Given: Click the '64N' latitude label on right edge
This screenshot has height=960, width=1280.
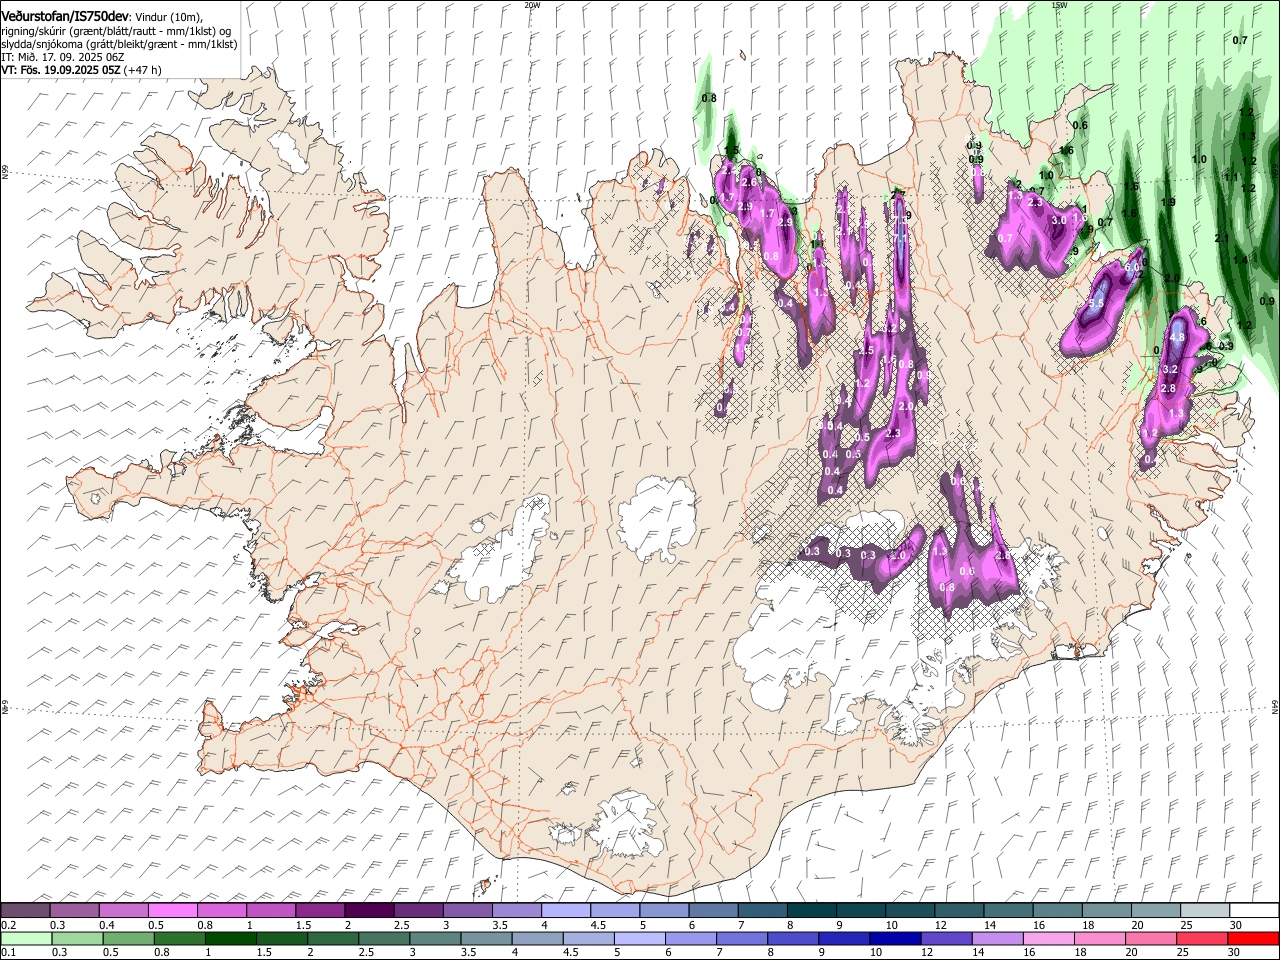Looking at the screenshot, I should [x=1275, y=707].
